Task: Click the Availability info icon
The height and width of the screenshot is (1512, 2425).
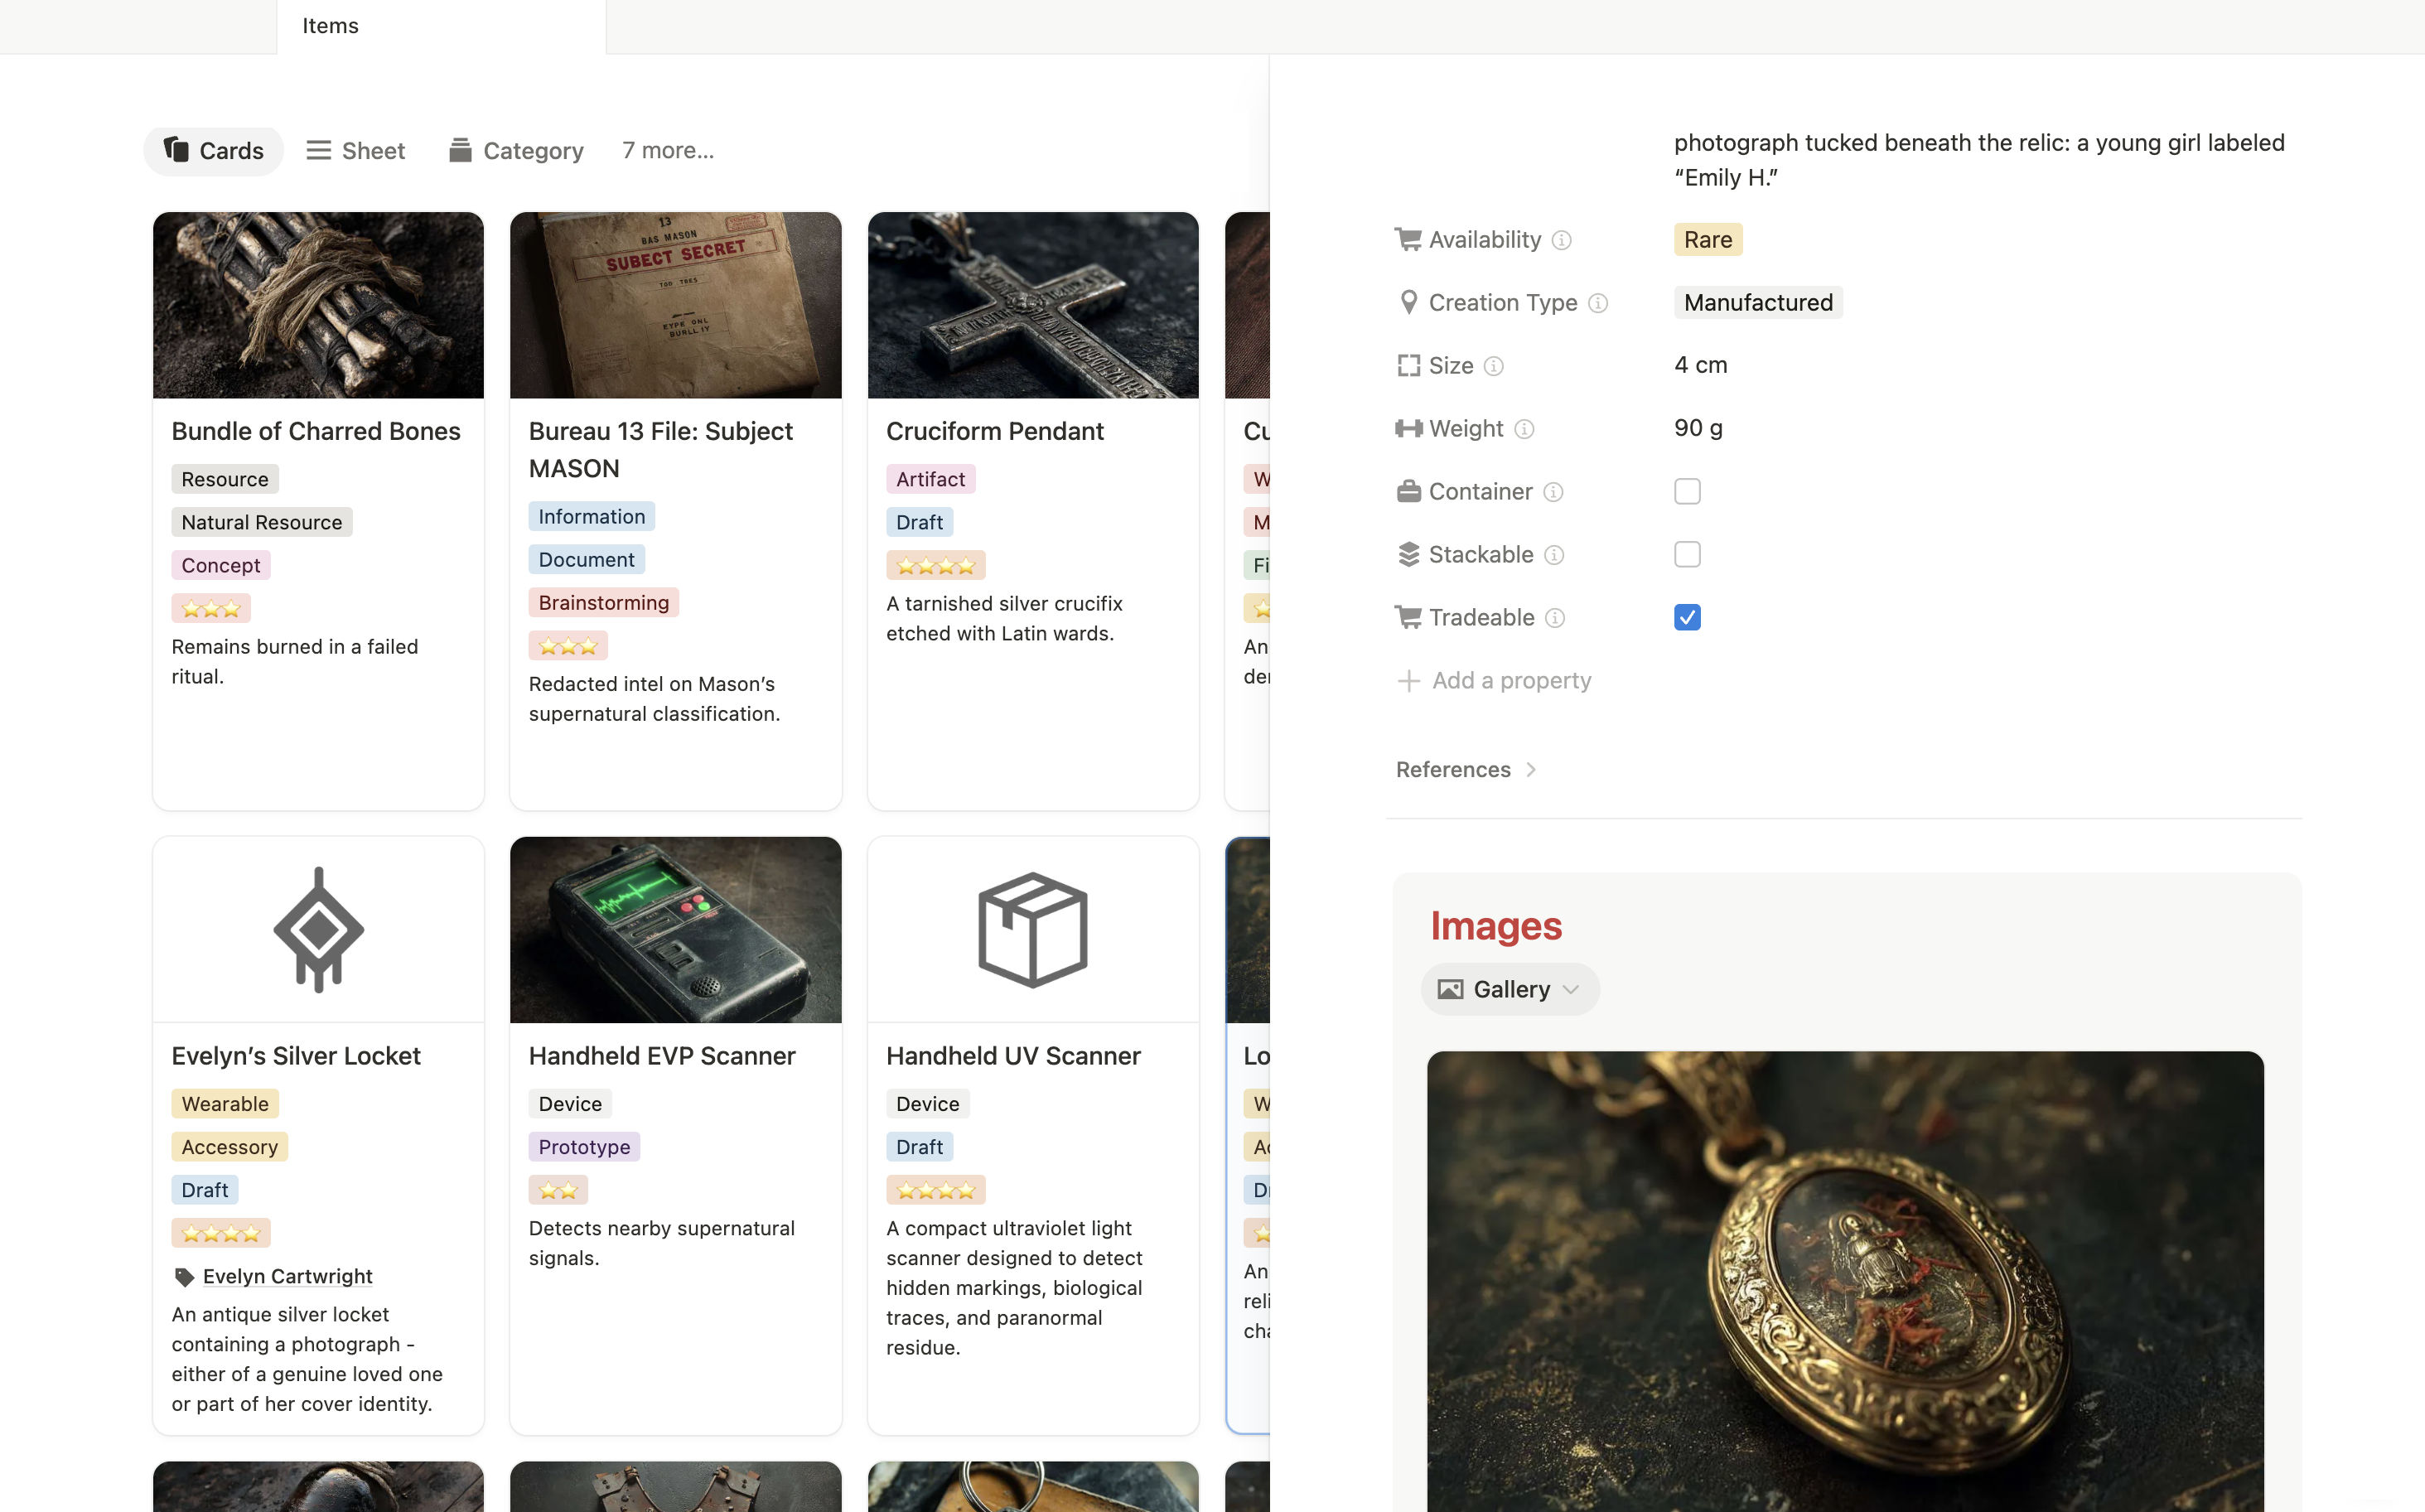Action: pyautogui.click(x=1561, y=240)
